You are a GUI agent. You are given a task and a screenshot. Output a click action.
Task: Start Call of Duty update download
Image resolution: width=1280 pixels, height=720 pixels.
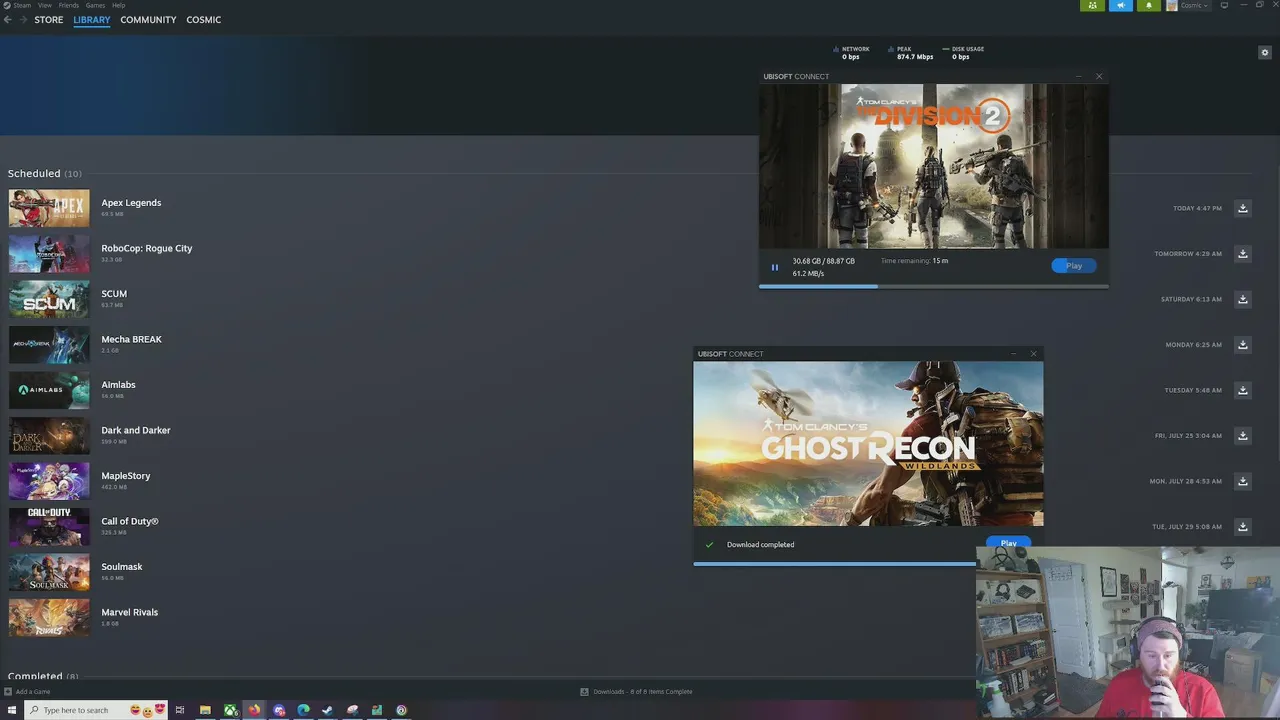point(1243,527)
